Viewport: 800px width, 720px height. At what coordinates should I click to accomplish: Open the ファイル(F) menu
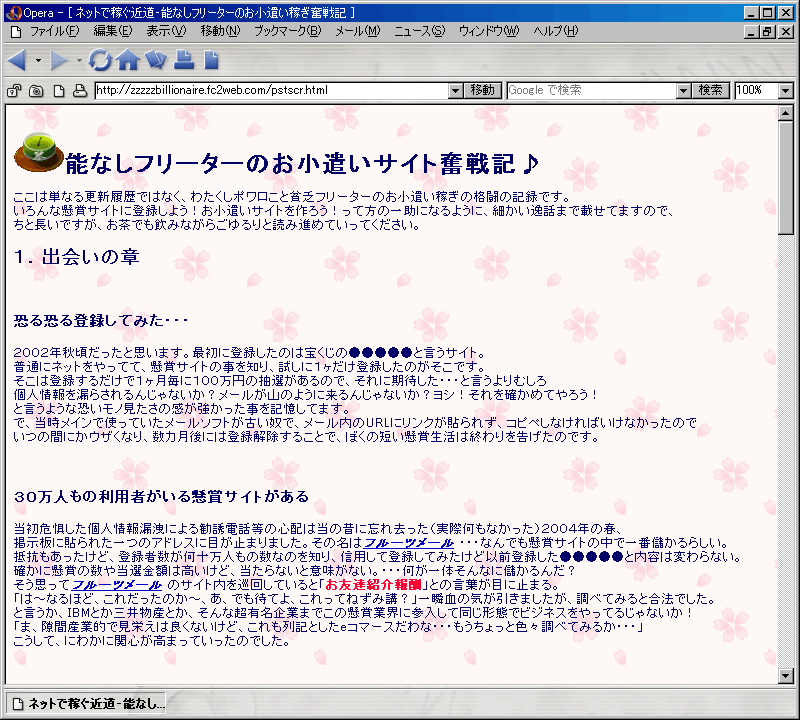55,31
